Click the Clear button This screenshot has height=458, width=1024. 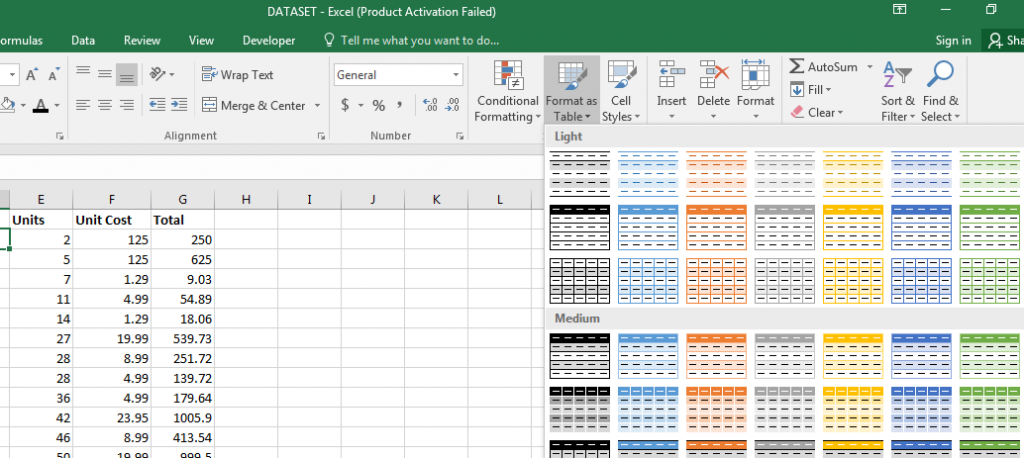point(818,112)
